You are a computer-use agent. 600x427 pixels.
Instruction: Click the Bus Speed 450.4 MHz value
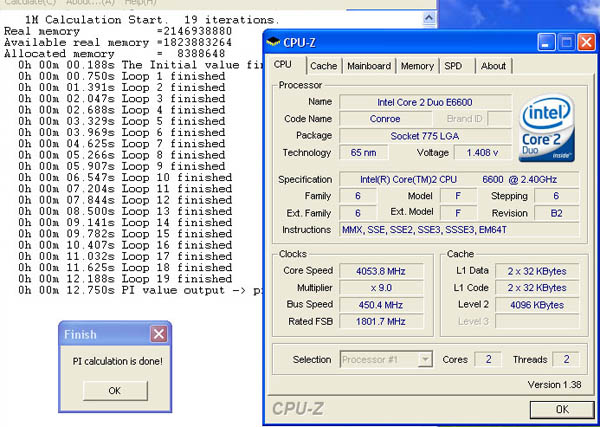click(x=381, y=305)
